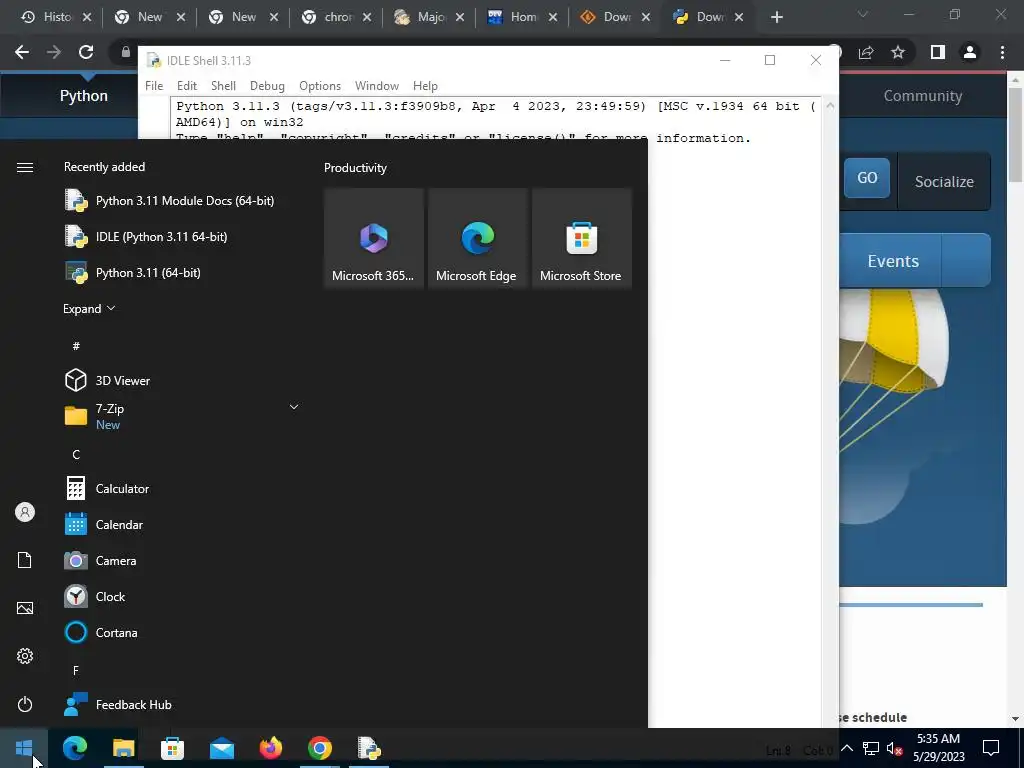Open the Microsoft Store tile
This screenshot has height=768, width=1024.
581,238
